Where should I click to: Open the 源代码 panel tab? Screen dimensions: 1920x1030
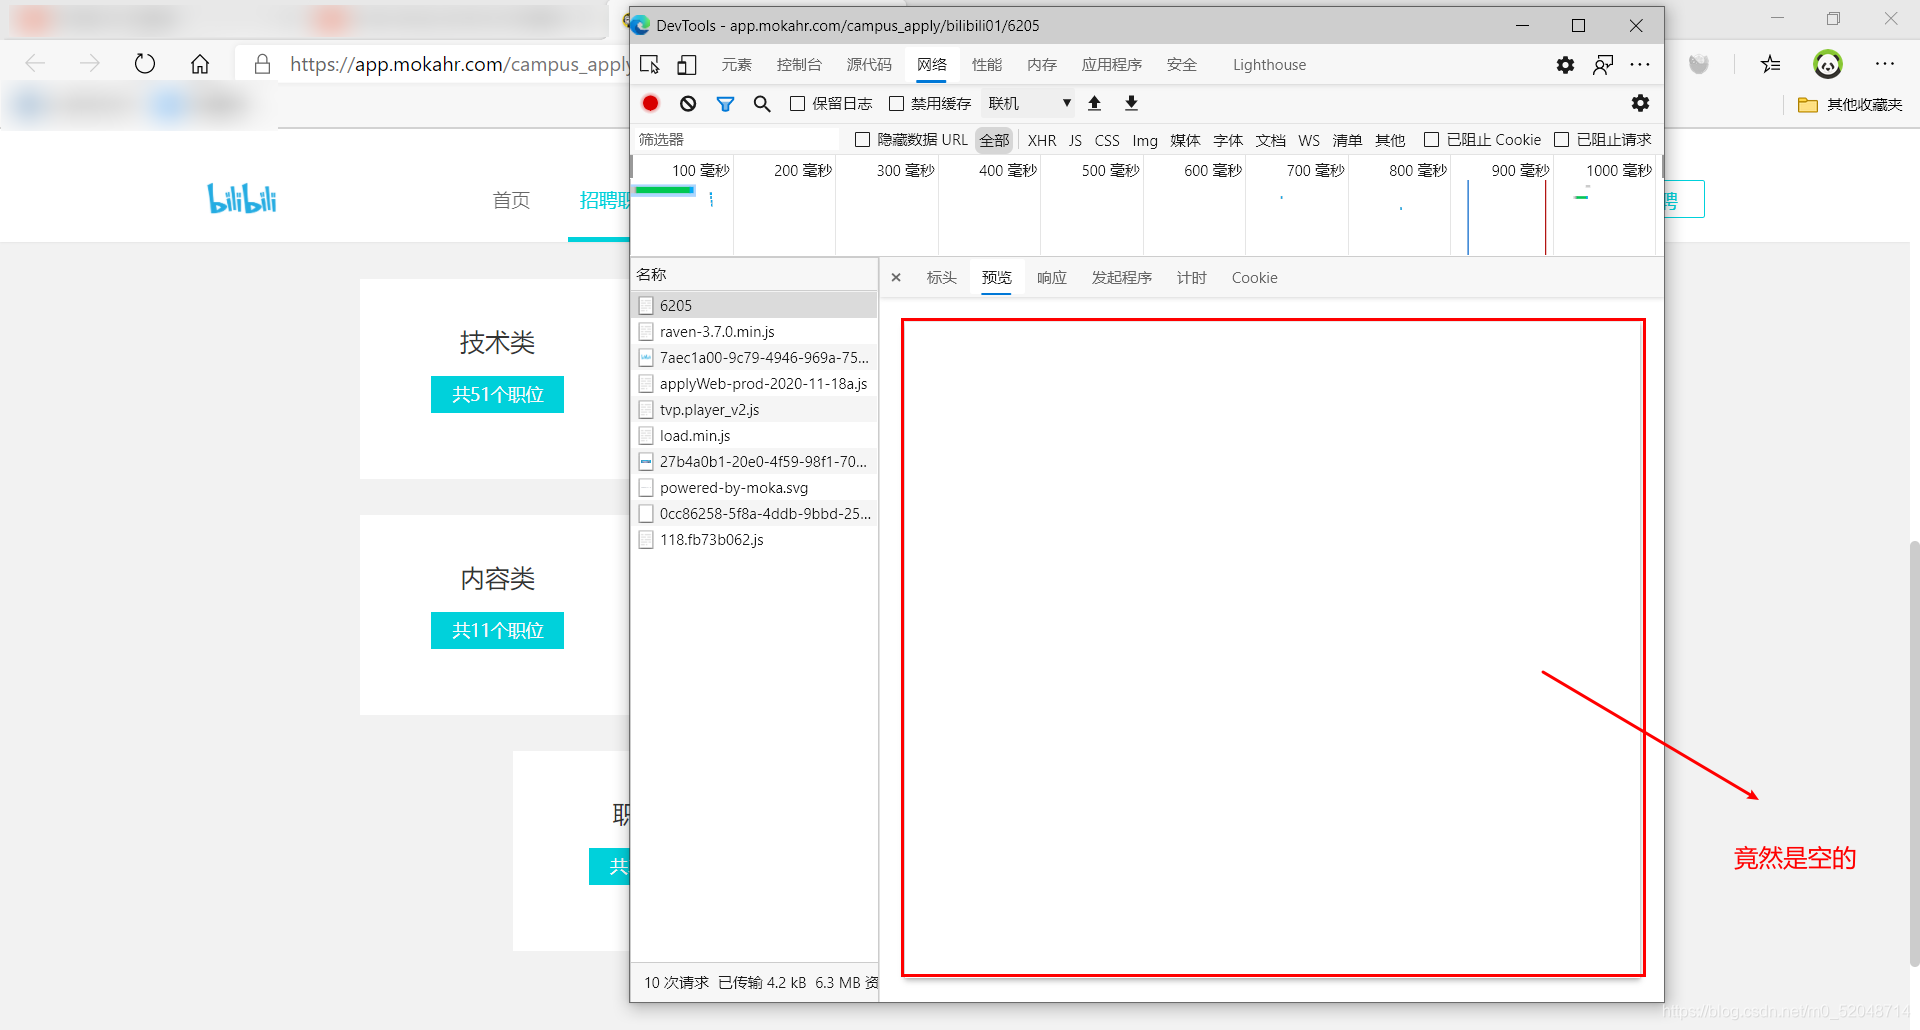869,65
